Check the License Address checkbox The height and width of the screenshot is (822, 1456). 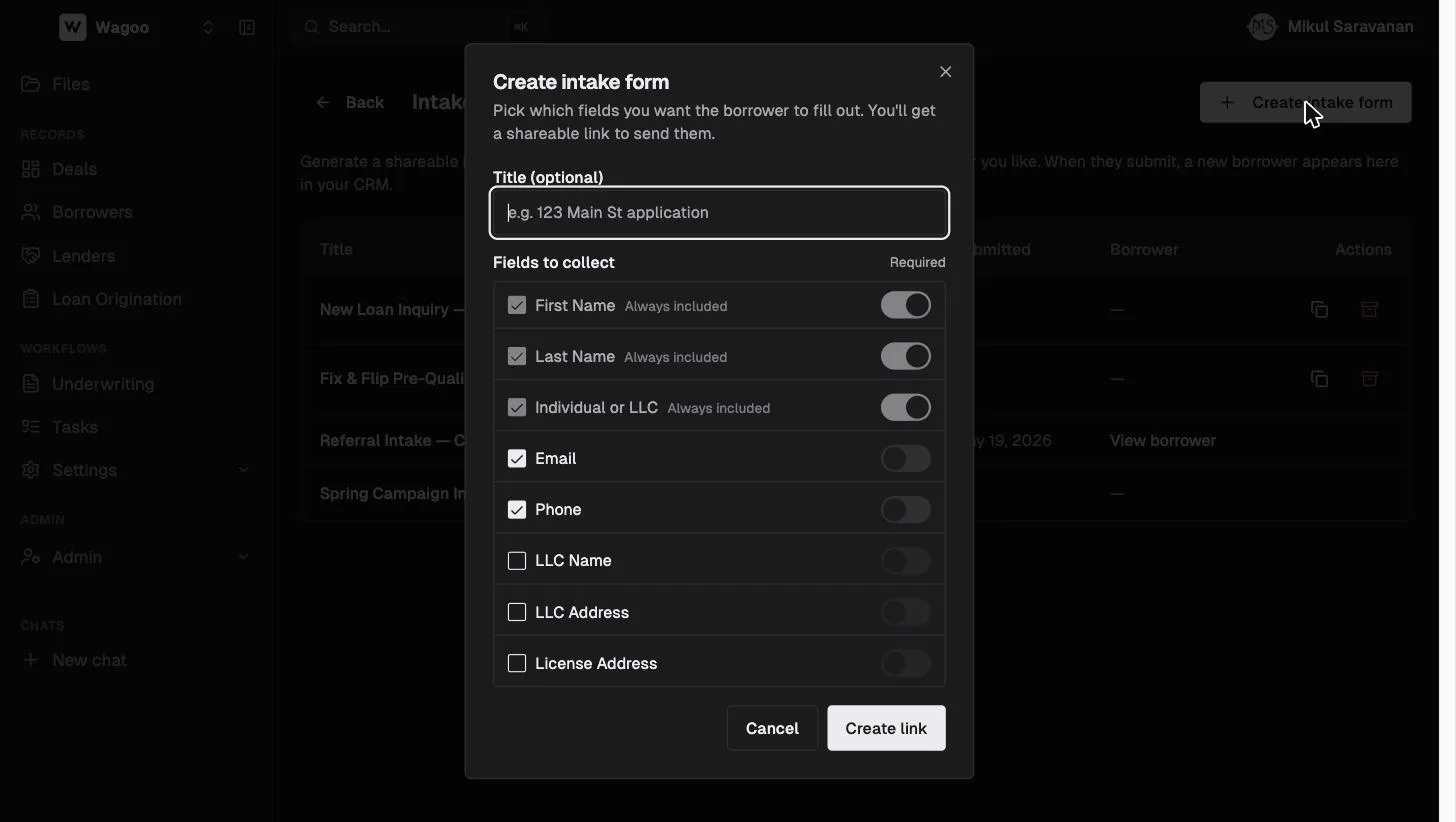click(516, 663)
